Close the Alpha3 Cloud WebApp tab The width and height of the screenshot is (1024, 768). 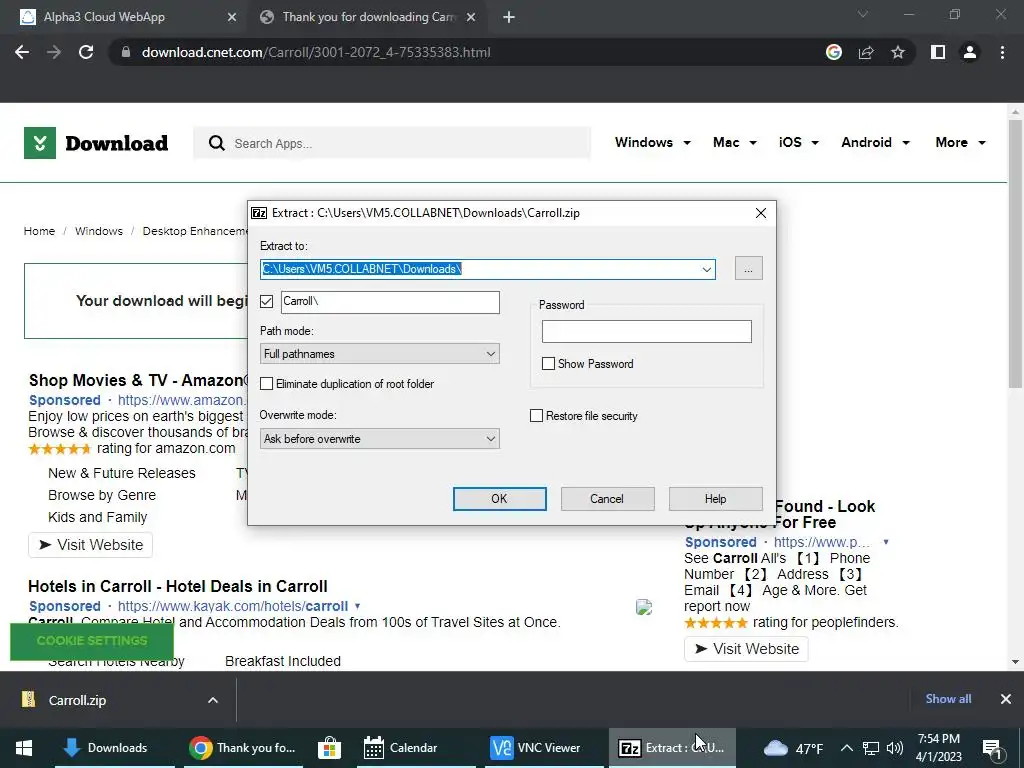point(232,17)
